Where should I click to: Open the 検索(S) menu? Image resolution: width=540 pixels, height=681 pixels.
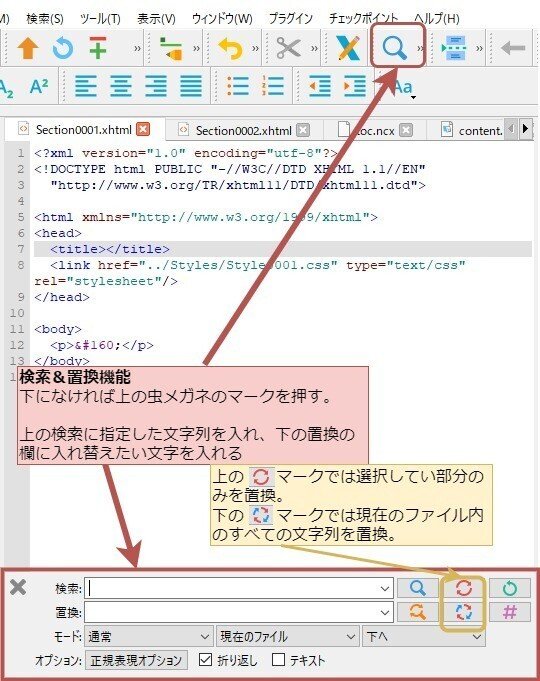coord(45,19)
